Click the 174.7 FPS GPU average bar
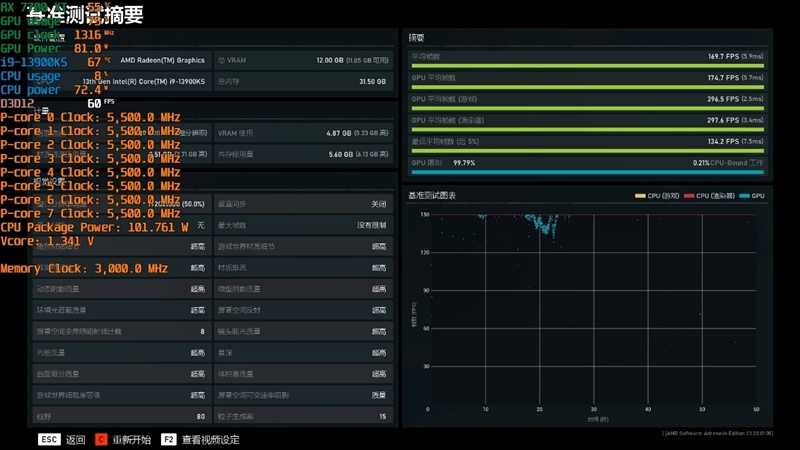 [x=587, y=79]
